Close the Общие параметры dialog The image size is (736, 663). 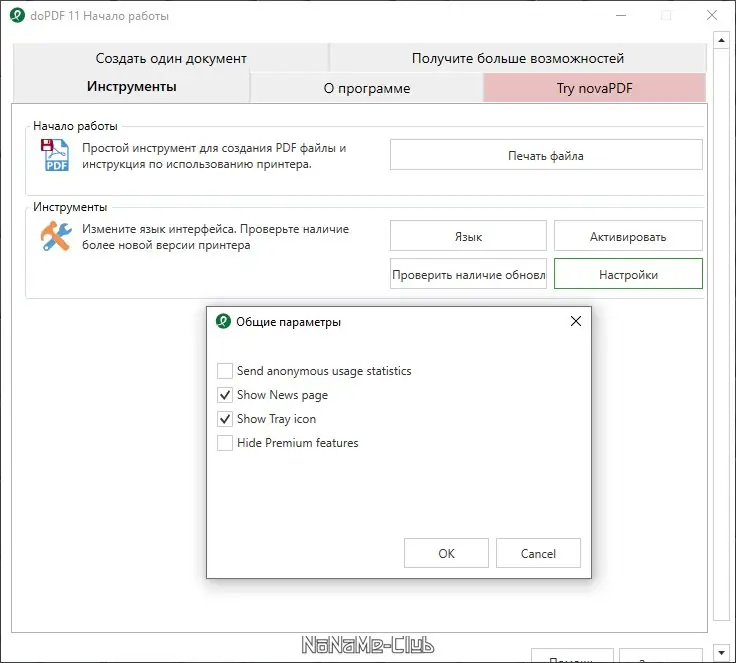pyautogui.click(x=575, y=321)
